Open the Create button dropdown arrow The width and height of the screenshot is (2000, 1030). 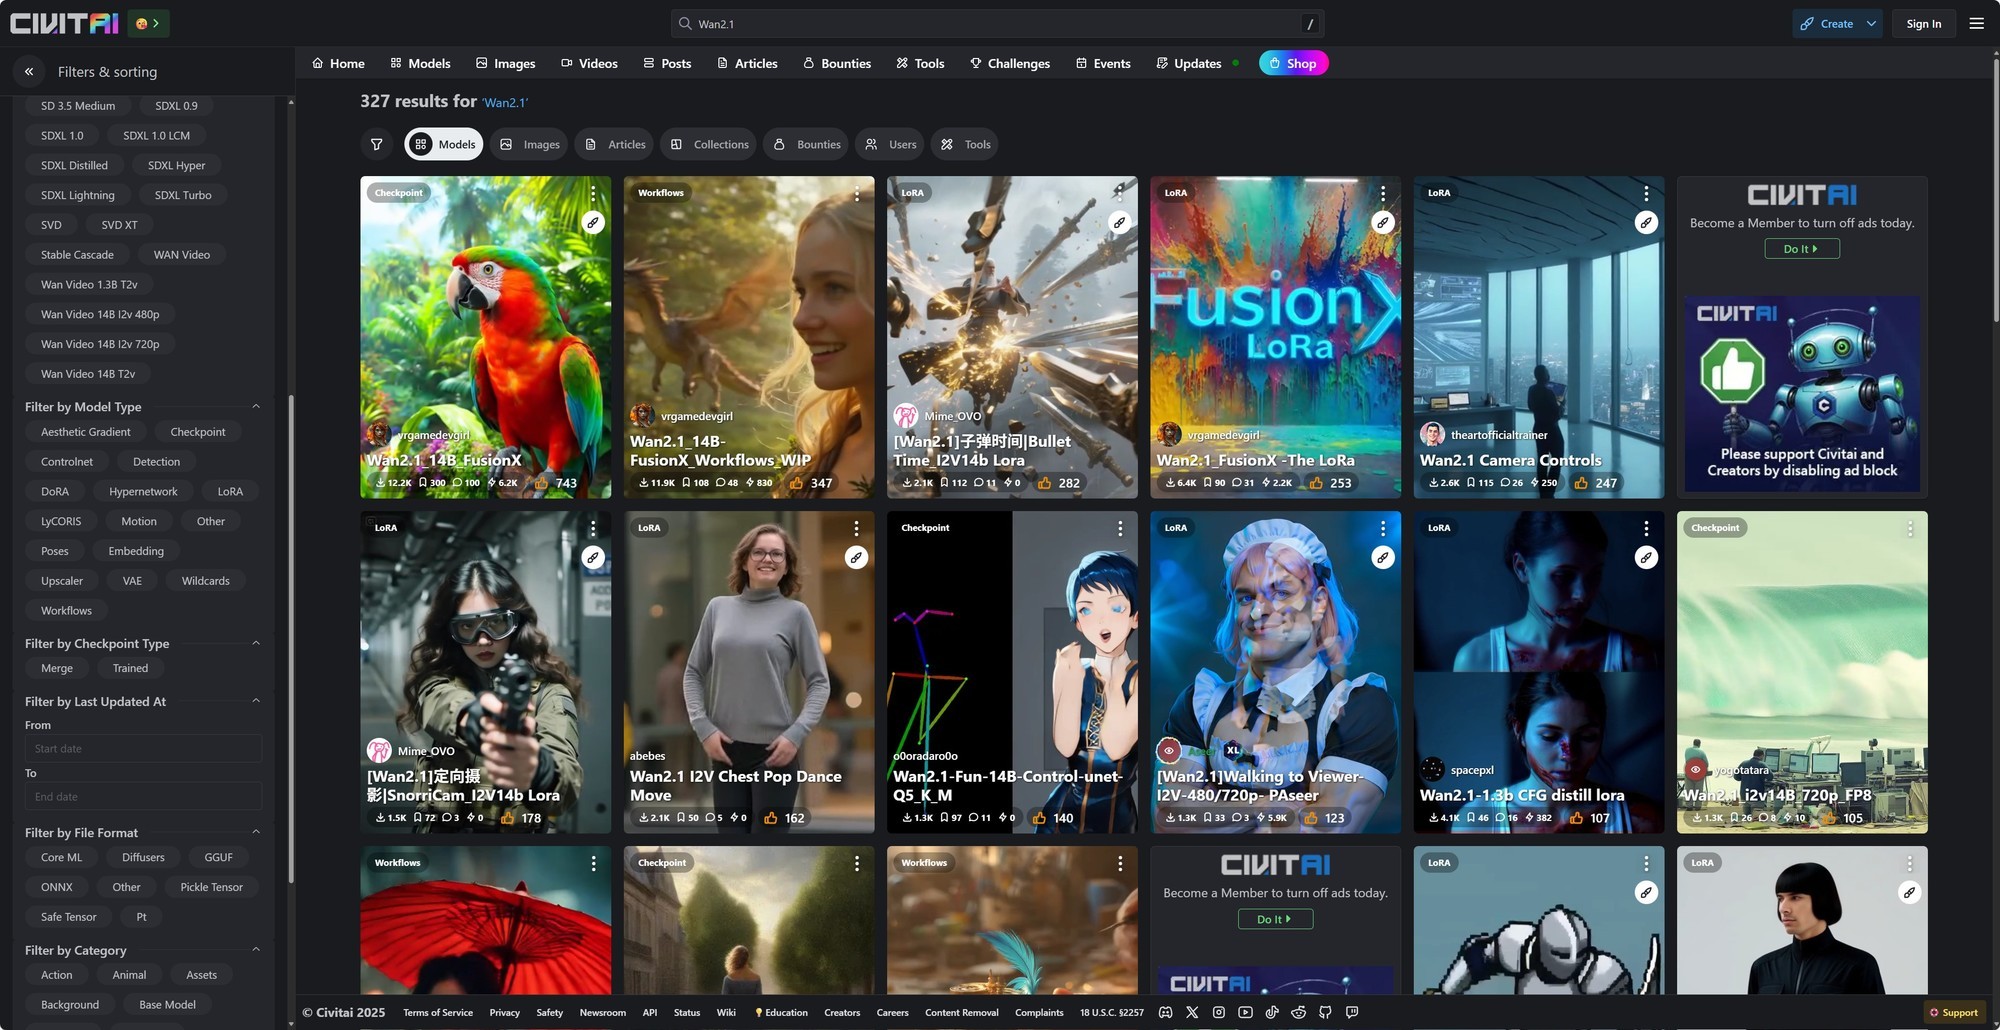click(1871, 24)
